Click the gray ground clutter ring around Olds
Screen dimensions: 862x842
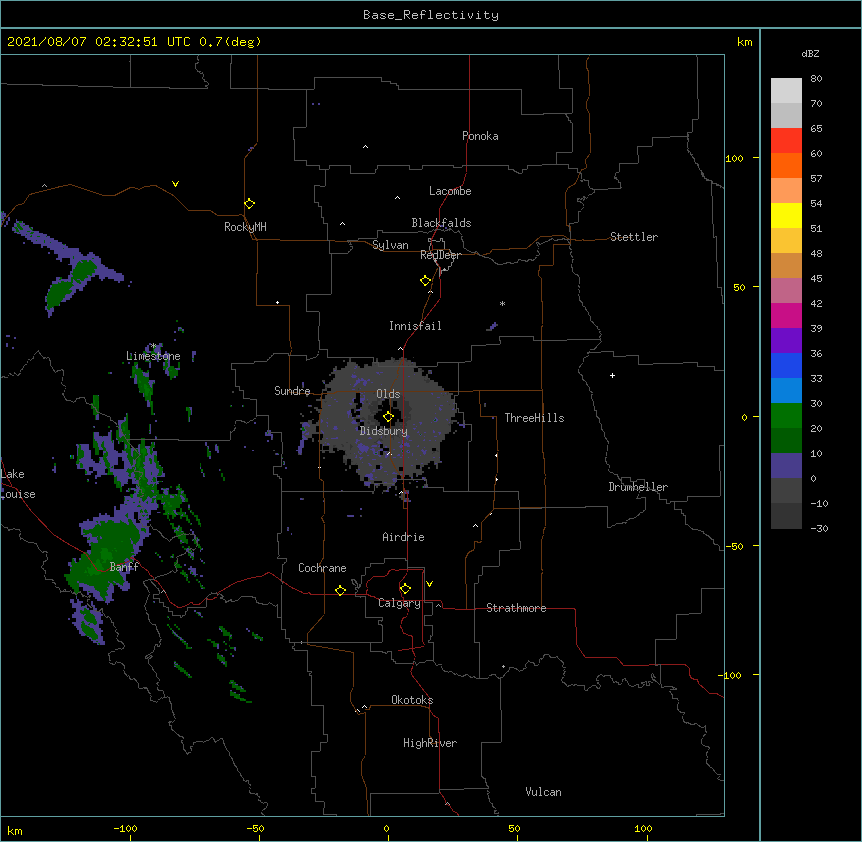click(x=389, y=423)
